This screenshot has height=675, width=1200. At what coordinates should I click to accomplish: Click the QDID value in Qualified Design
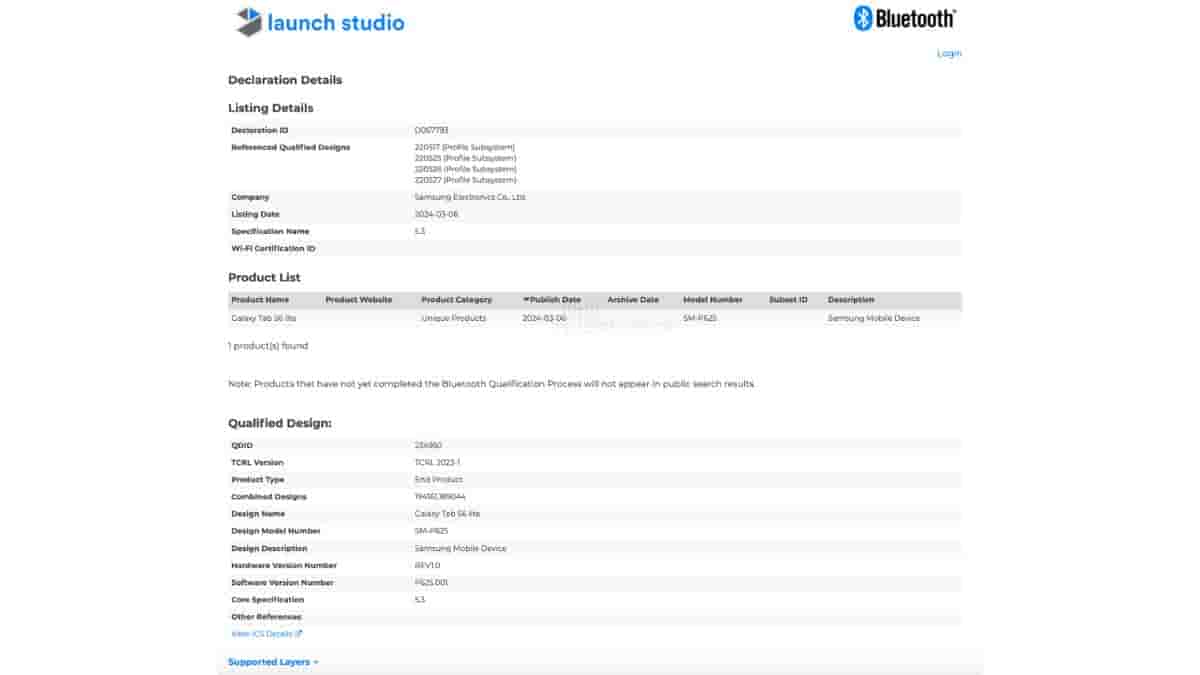coord(428,445)
